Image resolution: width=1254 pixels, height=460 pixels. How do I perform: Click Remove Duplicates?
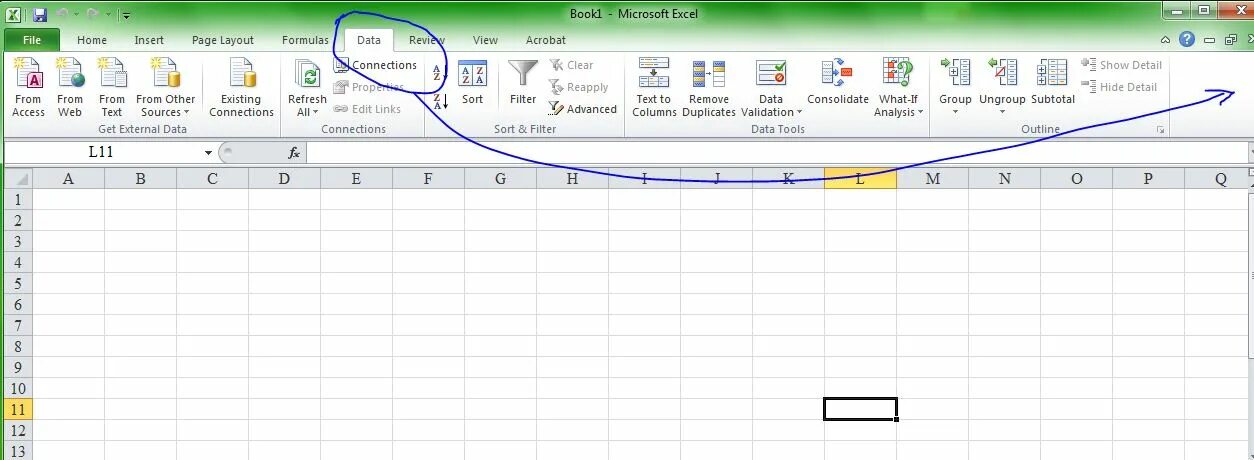click(x=709, y=87)
